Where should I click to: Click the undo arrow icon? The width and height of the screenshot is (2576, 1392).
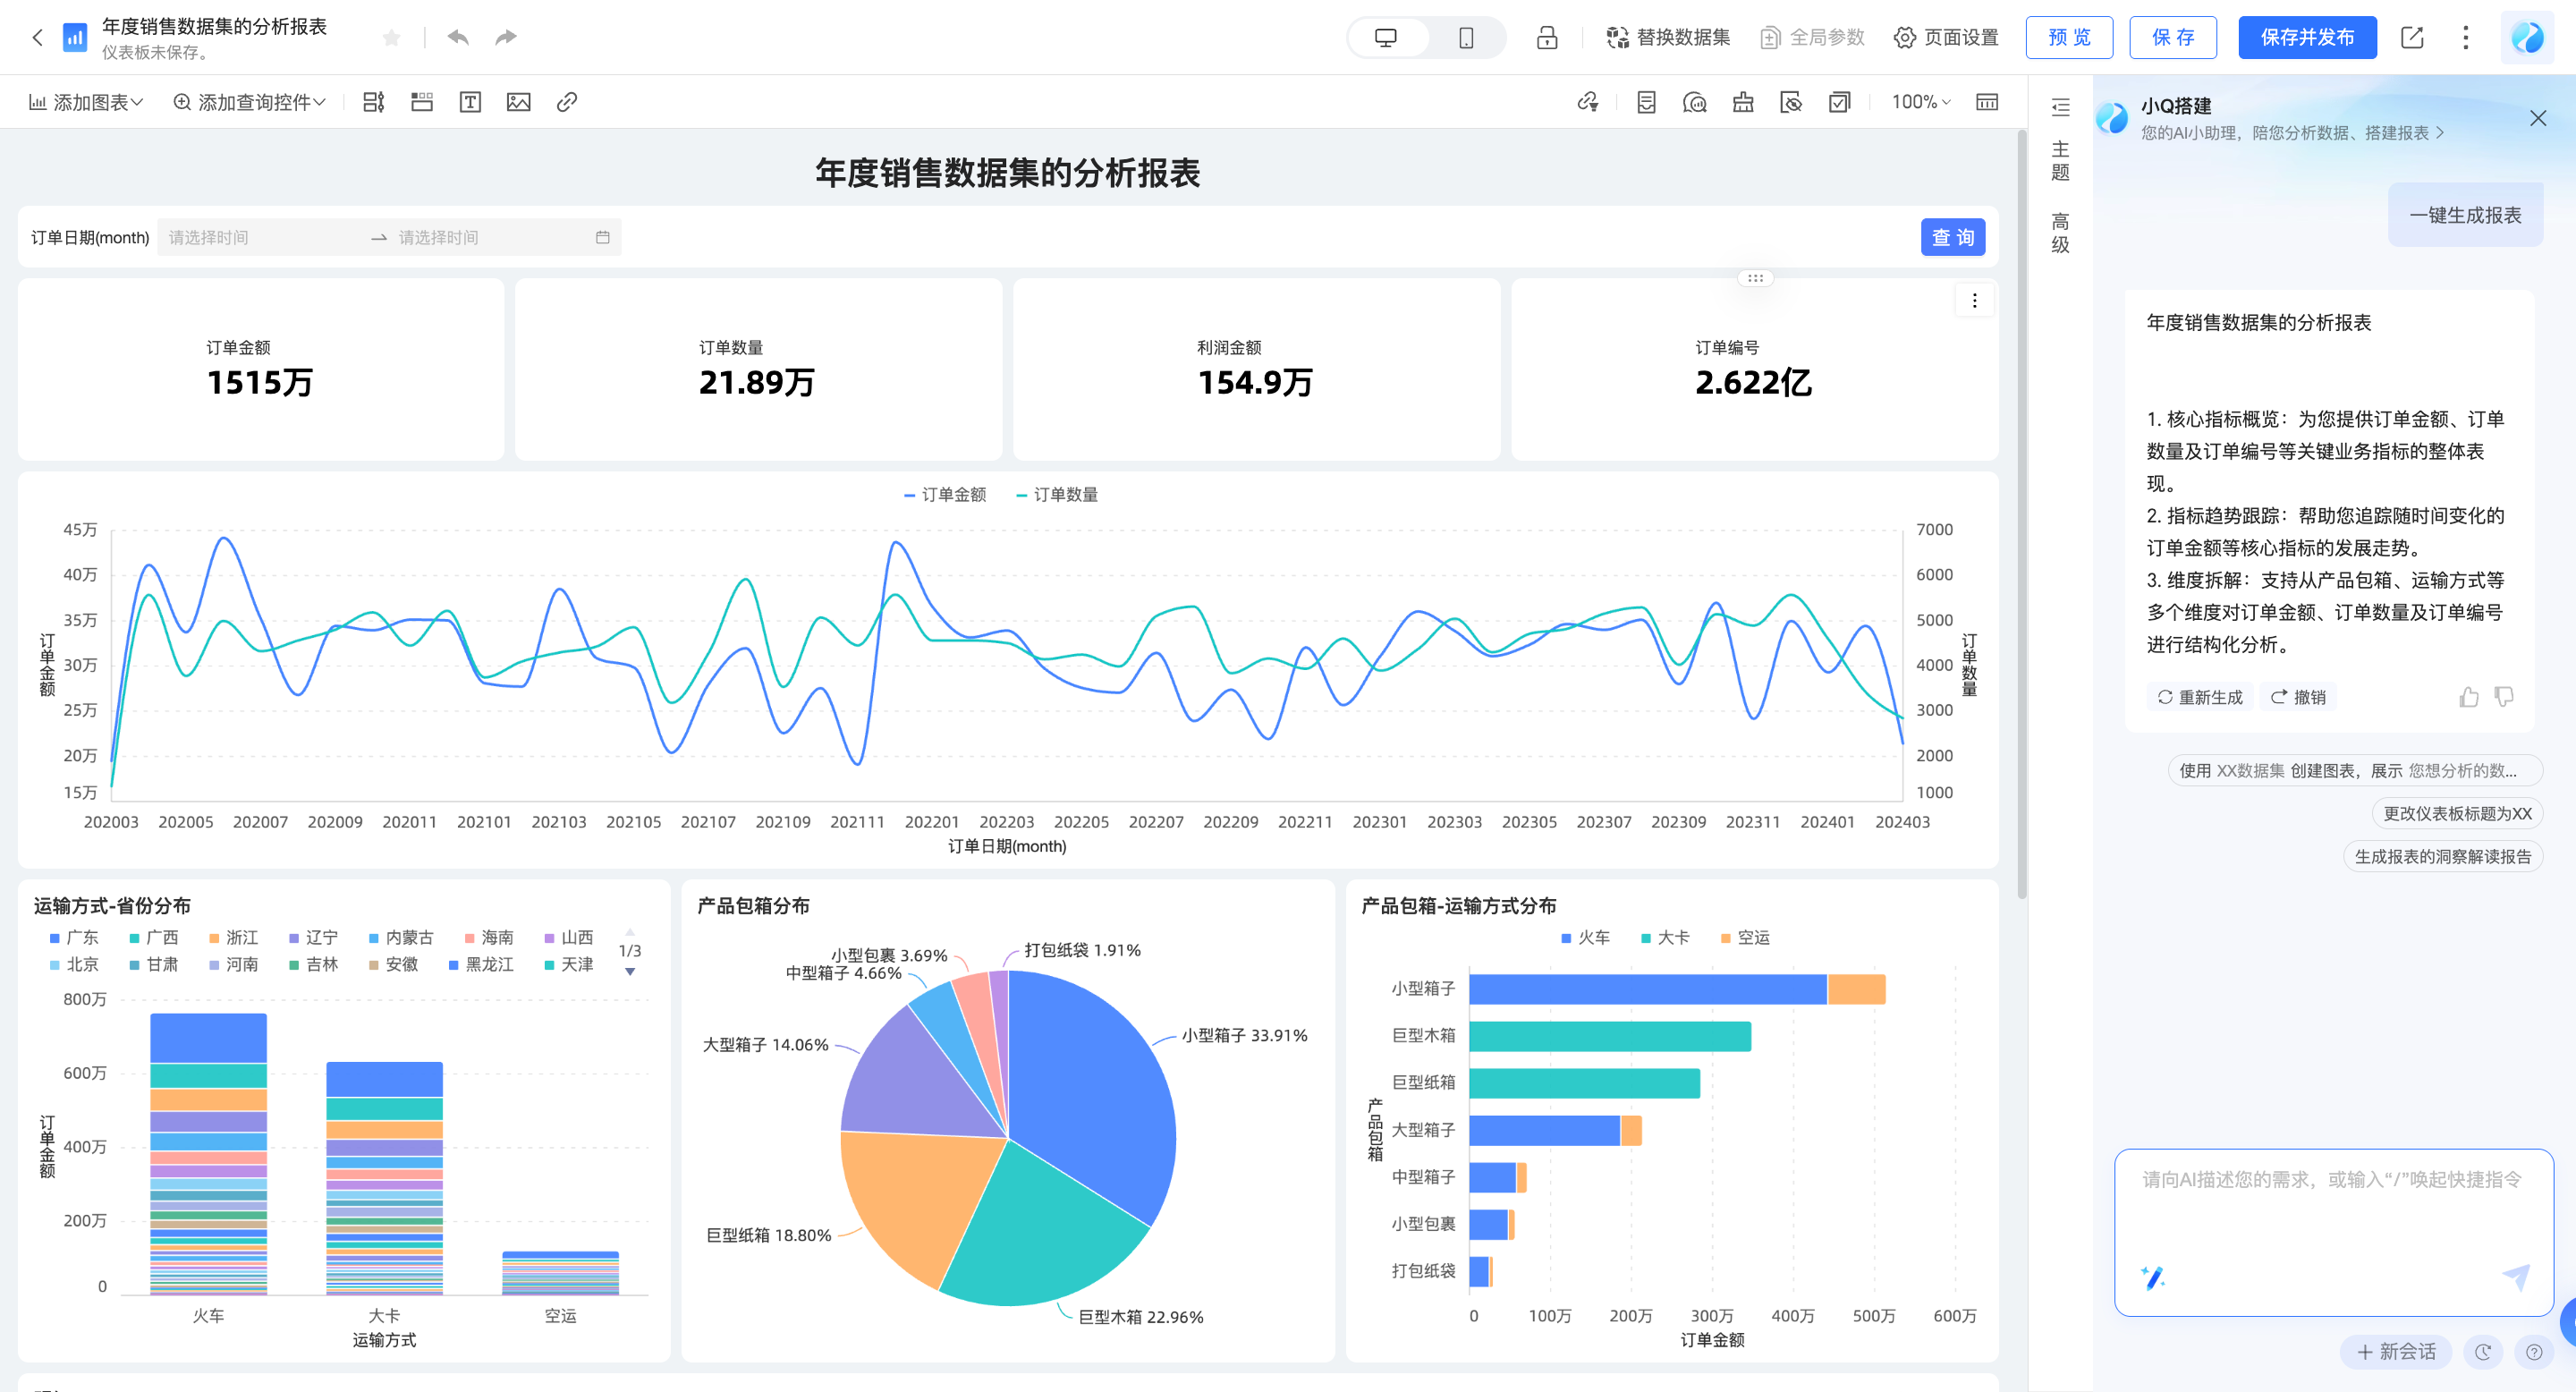[458, 38]
